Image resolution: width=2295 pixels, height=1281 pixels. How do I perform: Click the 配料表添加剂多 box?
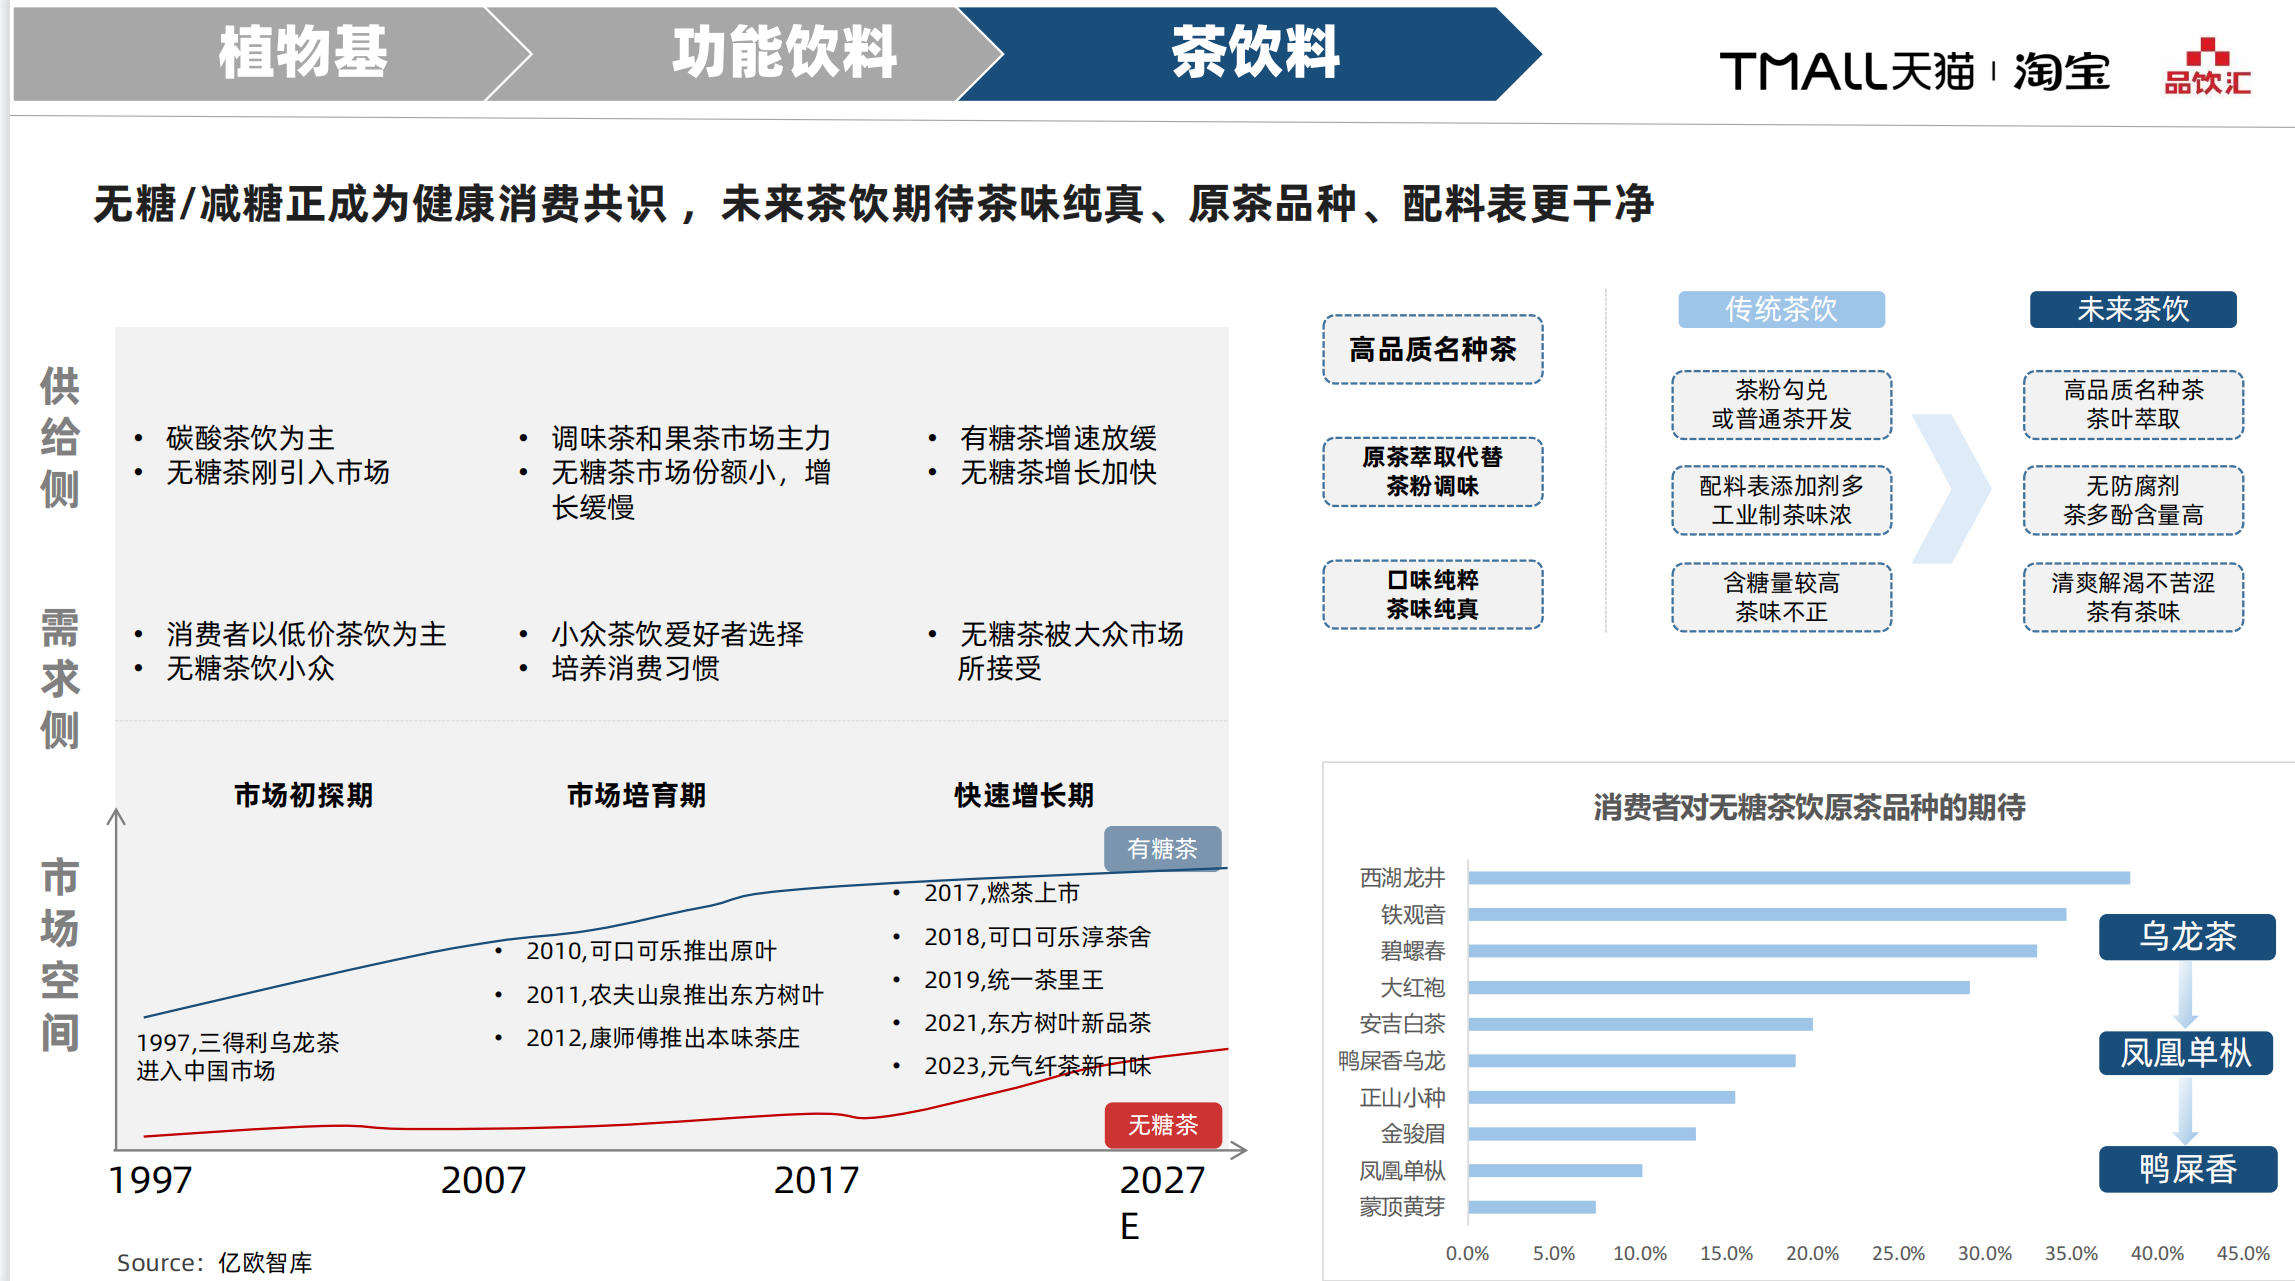(x=1781, y=500)
